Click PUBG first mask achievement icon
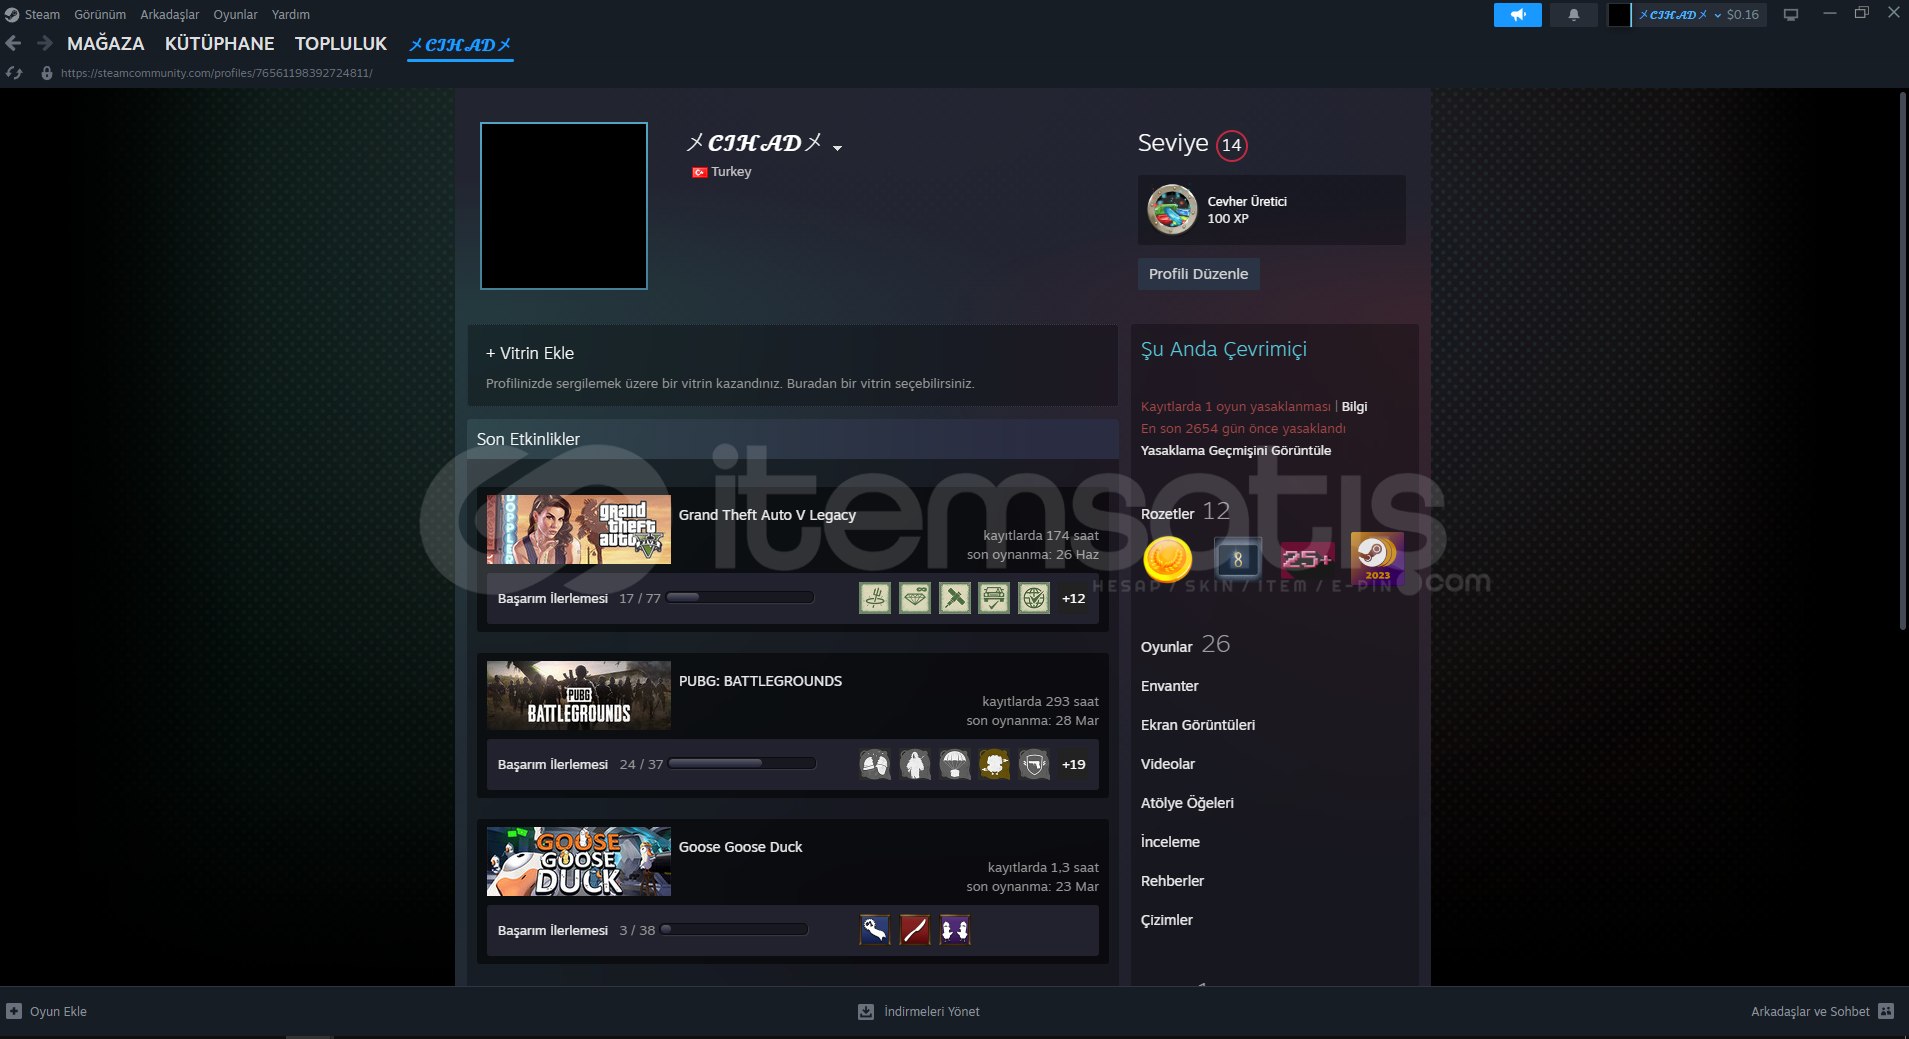 pos(875,764)
